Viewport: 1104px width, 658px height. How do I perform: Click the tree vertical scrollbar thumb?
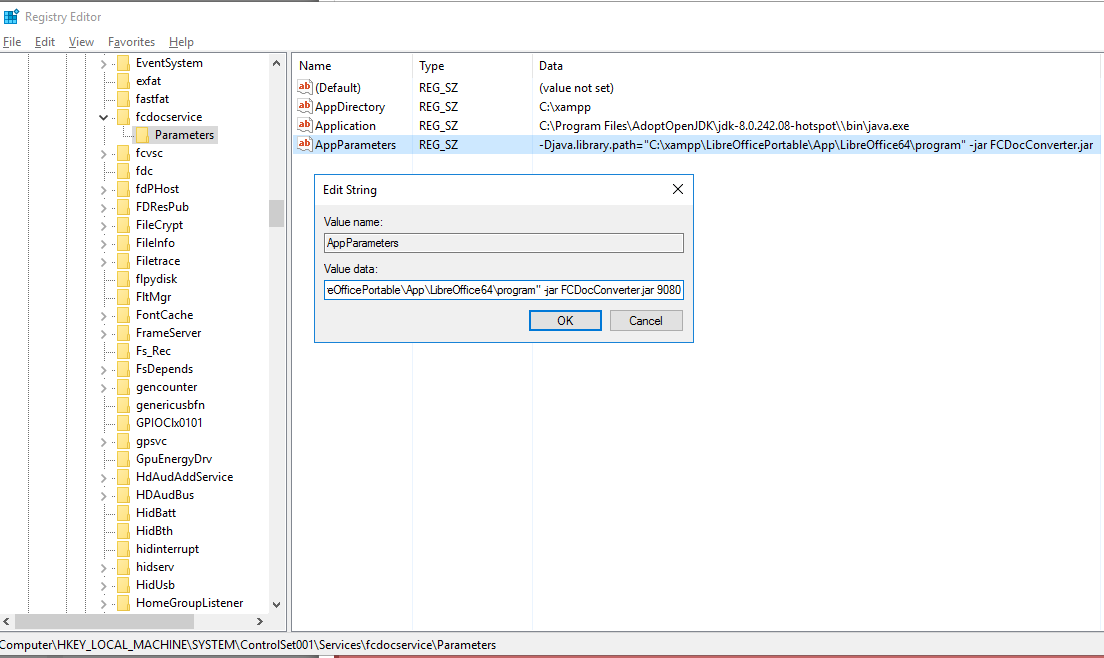pyautogui.click(x=276, y=213)
